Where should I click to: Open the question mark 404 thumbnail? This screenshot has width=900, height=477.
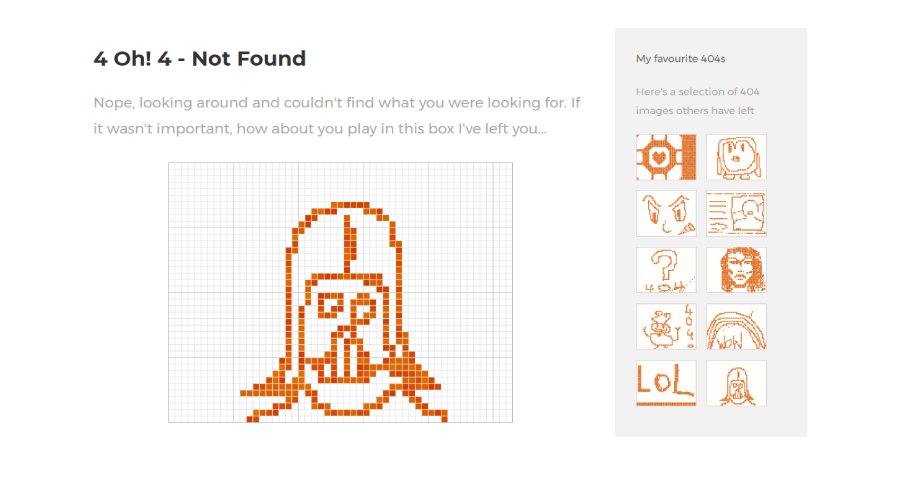click(x=666, y=270)
